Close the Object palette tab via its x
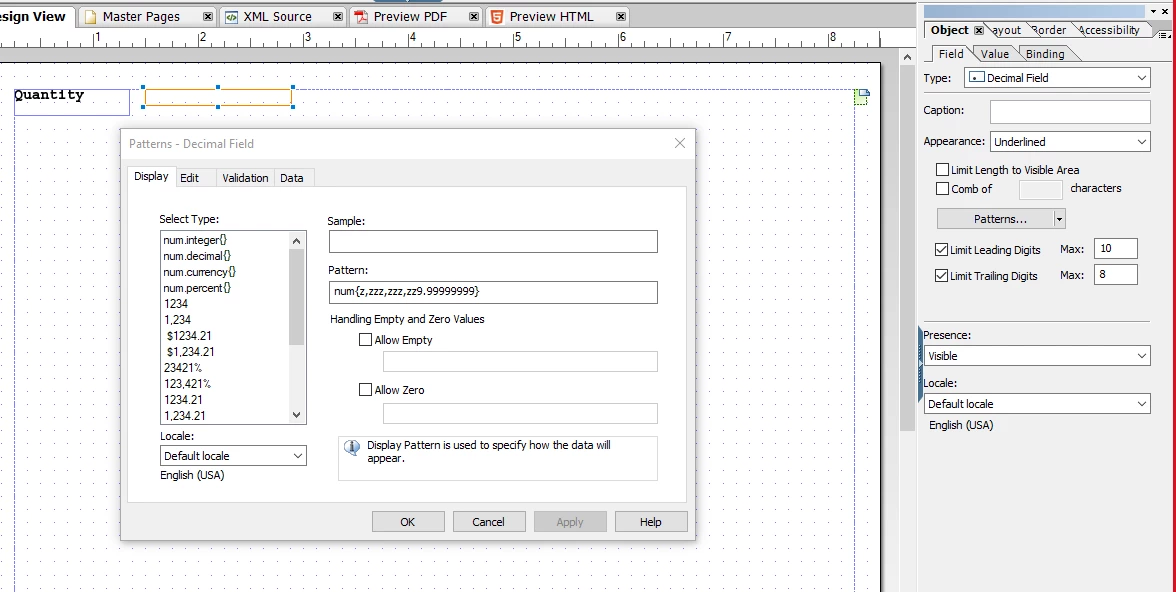Image resolution: width=1176 pixels, height=592 pixels. coord(979,30)
